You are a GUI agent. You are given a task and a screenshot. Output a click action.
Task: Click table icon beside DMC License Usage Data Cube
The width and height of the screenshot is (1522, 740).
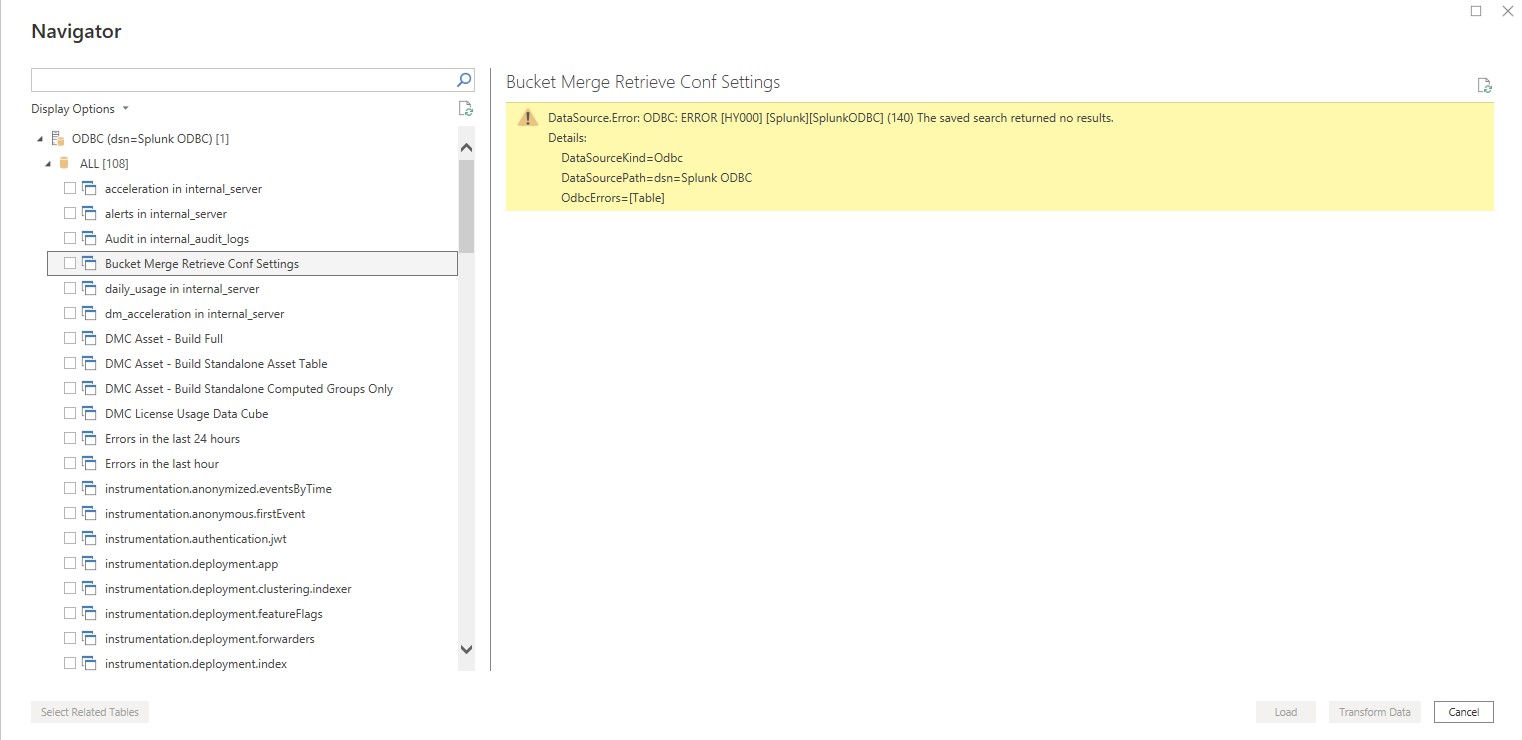[89, 413]
